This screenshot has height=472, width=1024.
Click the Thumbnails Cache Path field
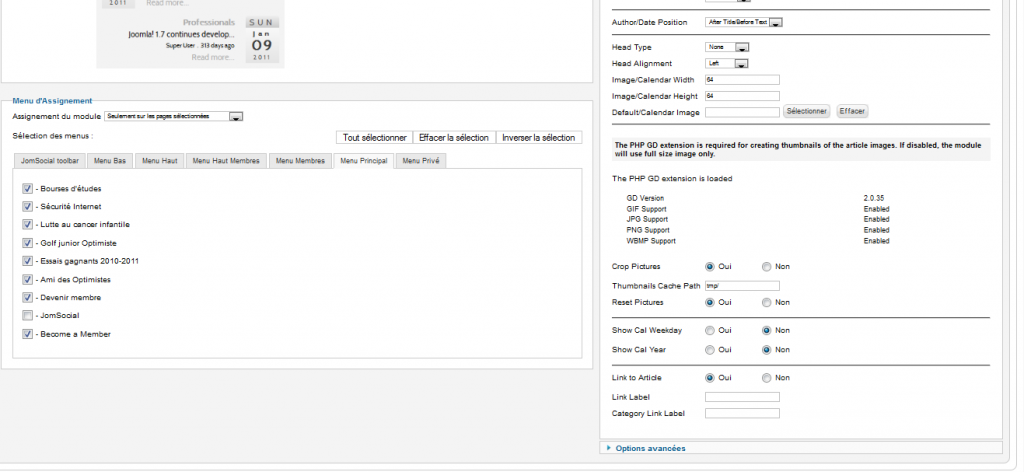coord(741,286)
